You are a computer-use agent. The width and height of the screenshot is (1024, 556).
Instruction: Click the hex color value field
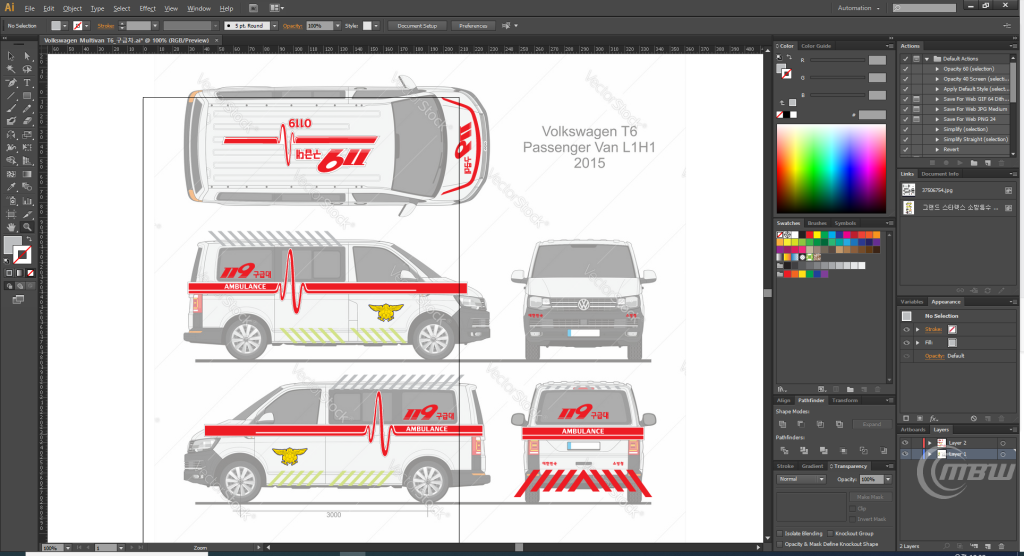click(x=872, y=115)
